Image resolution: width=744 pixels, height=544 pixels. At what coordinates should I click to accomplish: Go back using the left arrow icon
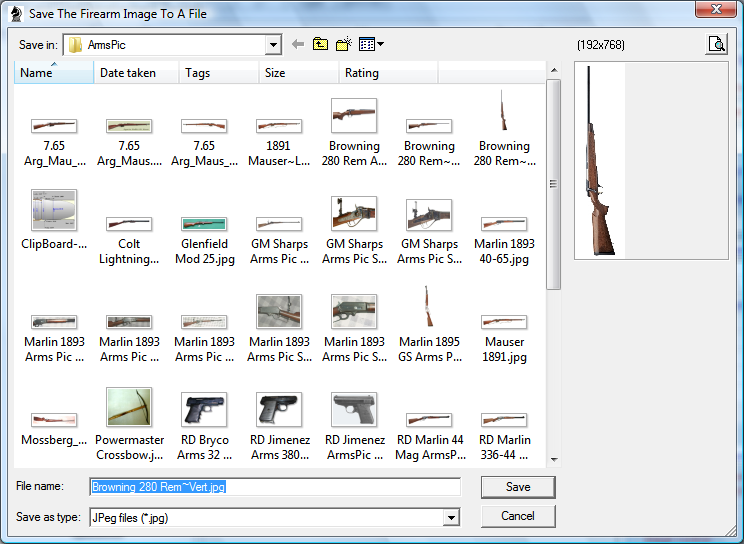coord(298,45)
